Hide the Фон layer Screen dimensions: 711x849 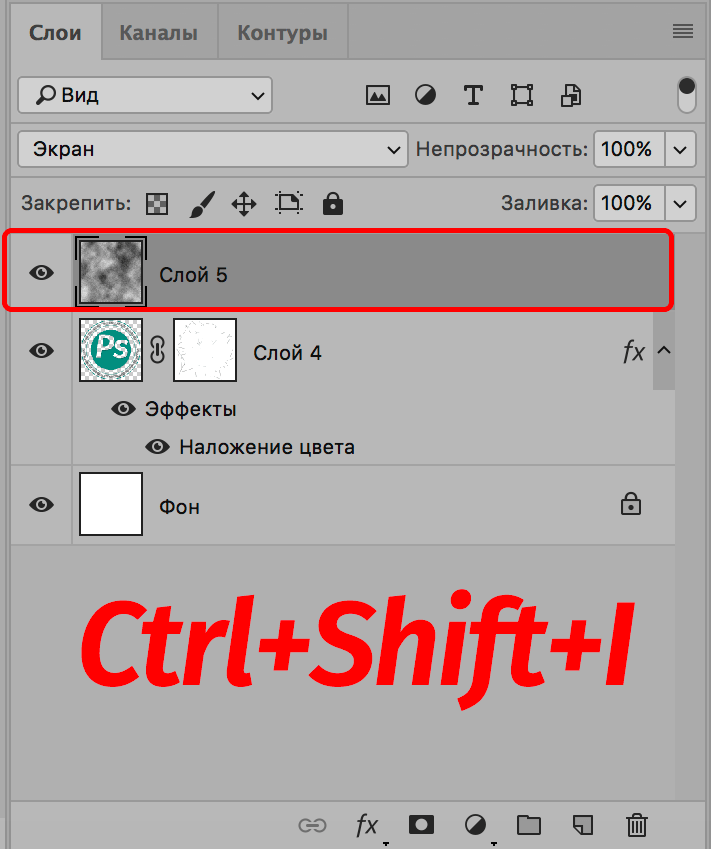click(42, 505)
